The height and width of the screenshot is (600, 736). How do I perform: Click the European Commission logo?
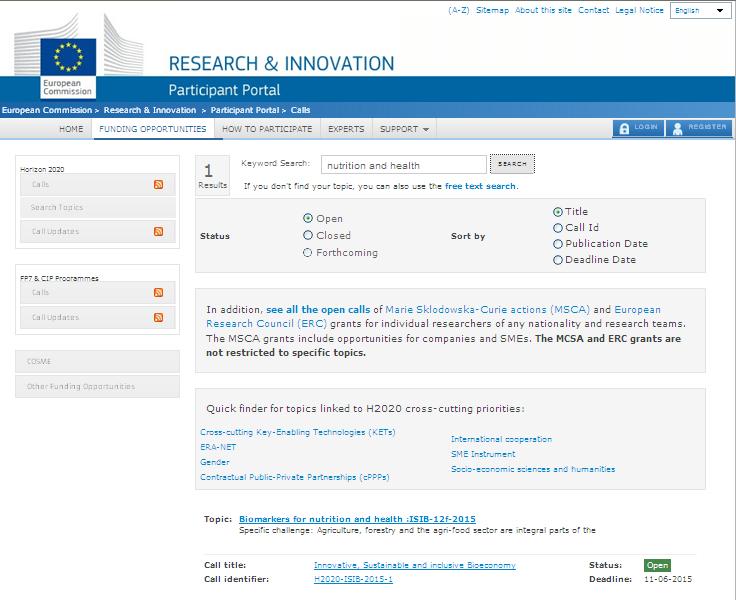click(68, 68)
